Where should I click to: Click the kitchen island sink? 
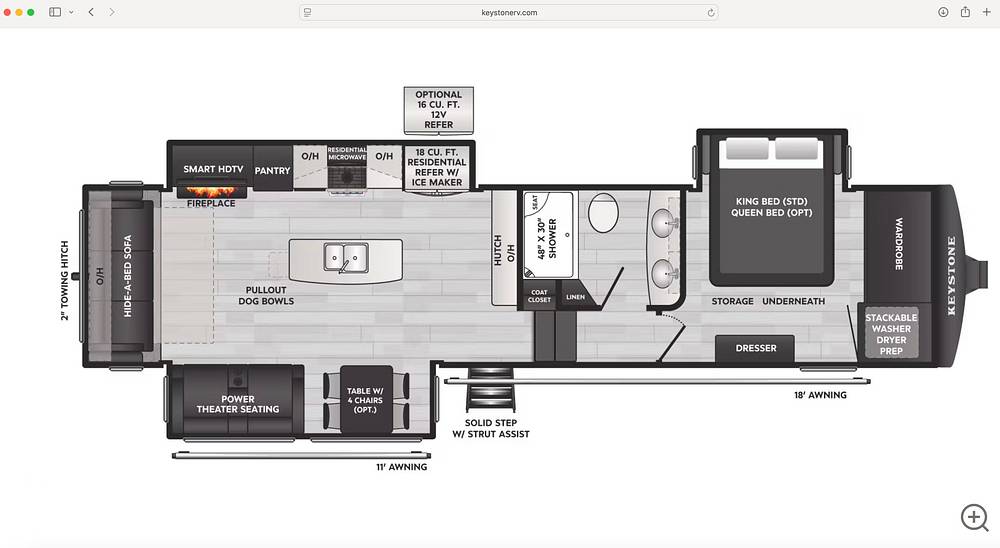[x=345, y=258]
